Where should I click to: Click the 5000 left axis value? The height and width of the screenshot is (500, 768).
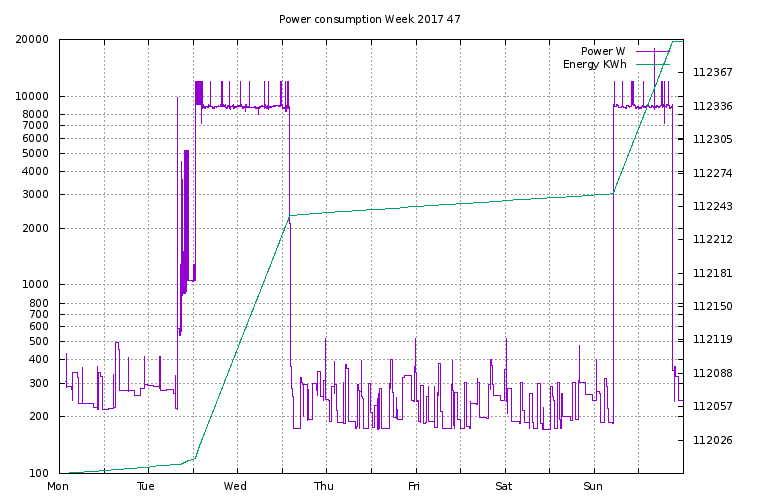pyautogui.click(x=35, y=153)
